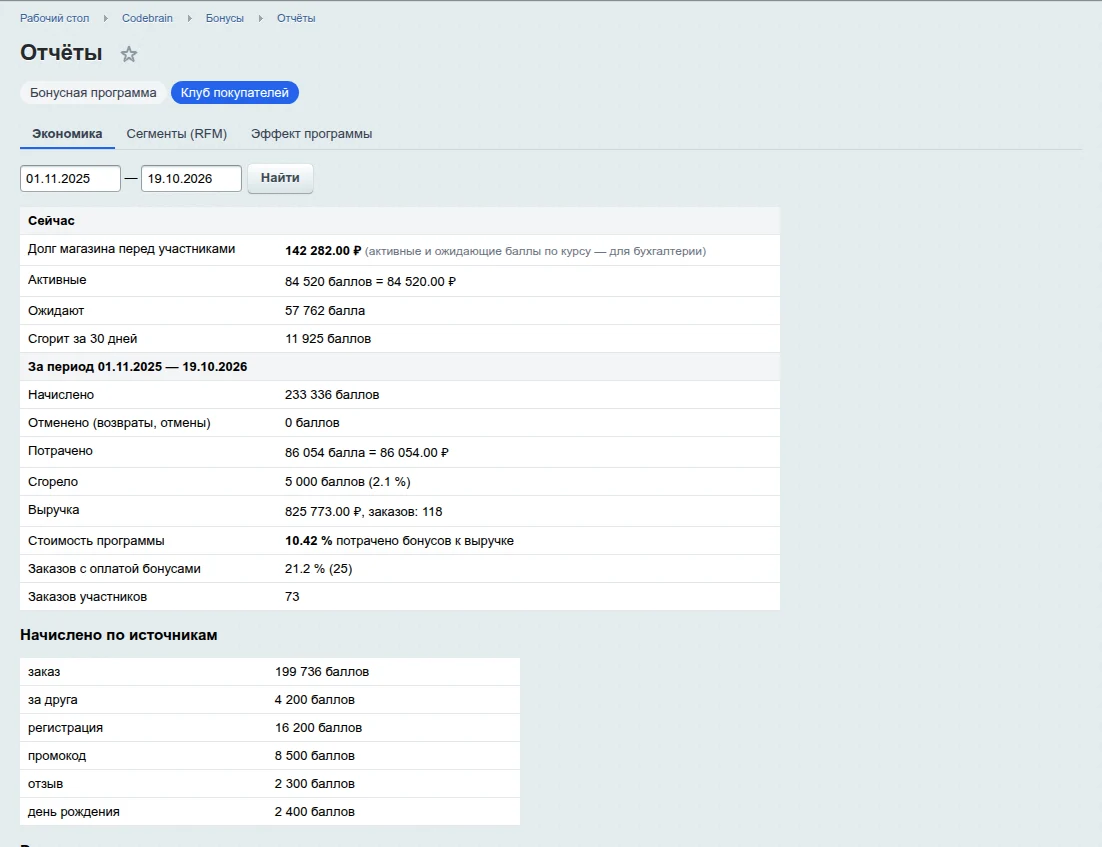
Task: Open Бонусы breadcrumb link
Action: [225, 18]
